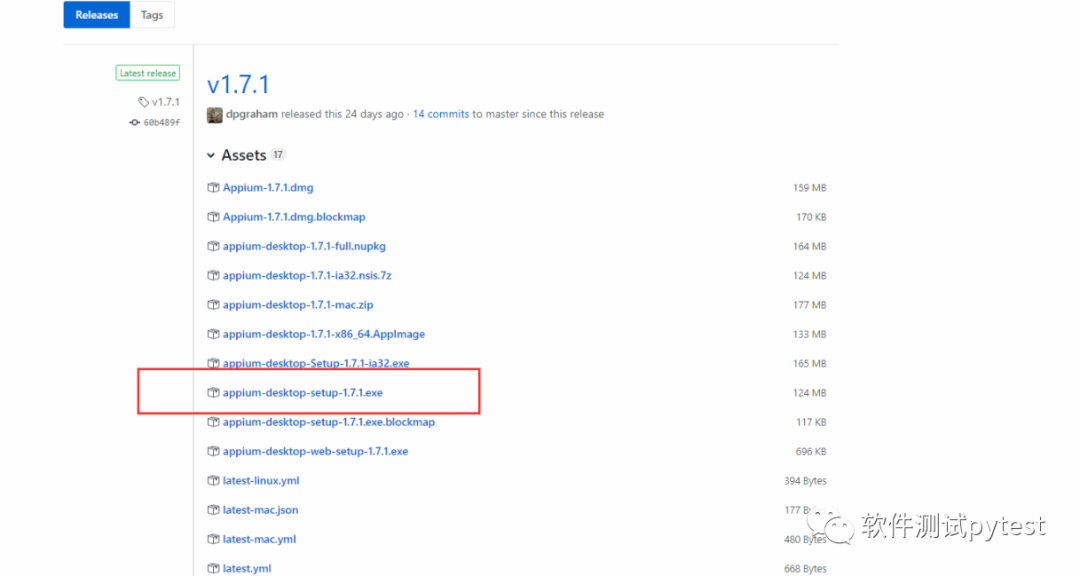The width and height of the screenshot is (1080, 576).
Task: Click the 164 MB size text
Action: tap(809, 247)
